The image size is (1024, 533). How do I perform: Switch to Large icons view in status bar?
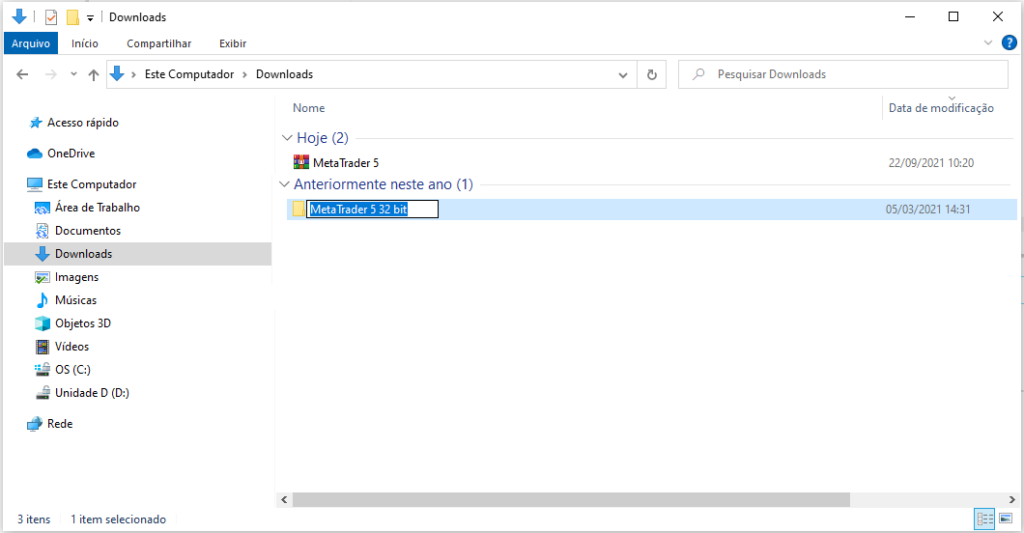tap(1003, 519)
